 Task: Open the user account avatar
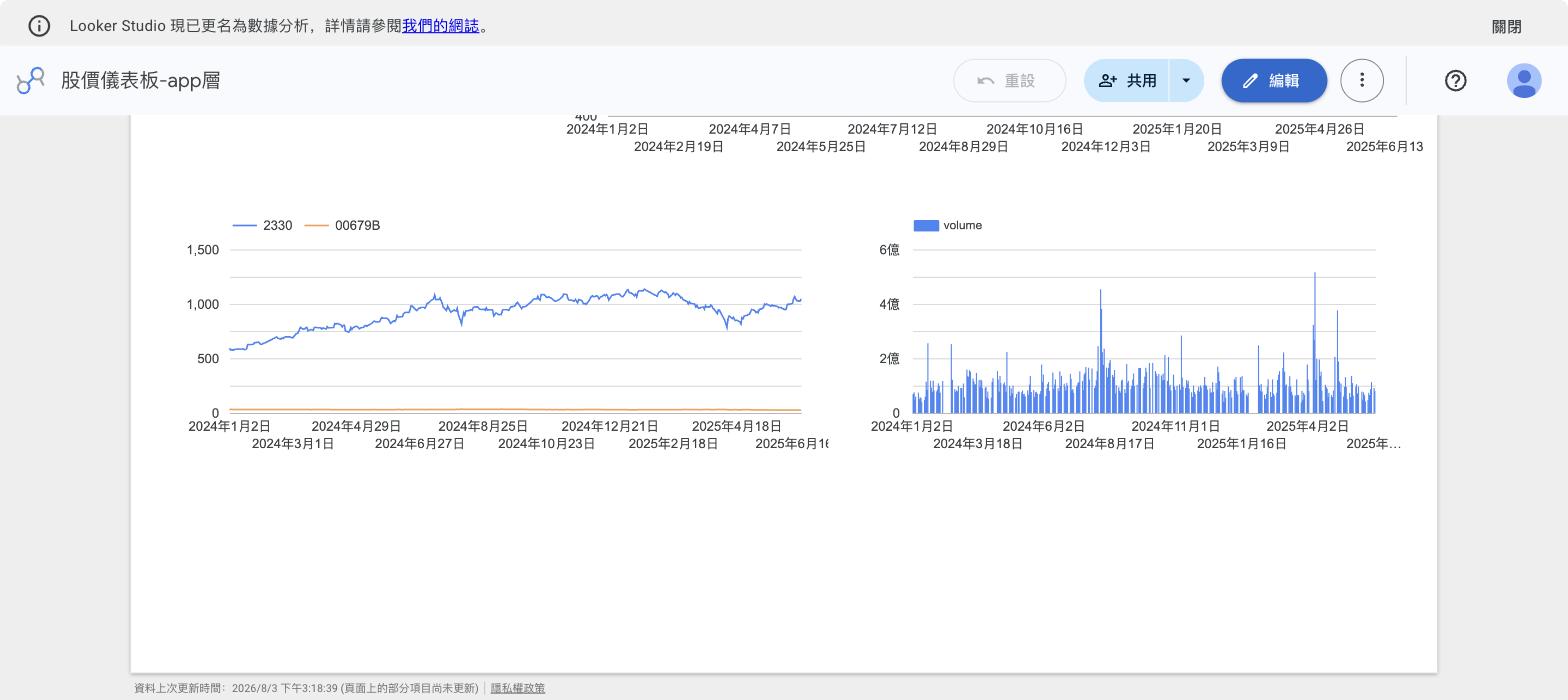coord(1524,81)
